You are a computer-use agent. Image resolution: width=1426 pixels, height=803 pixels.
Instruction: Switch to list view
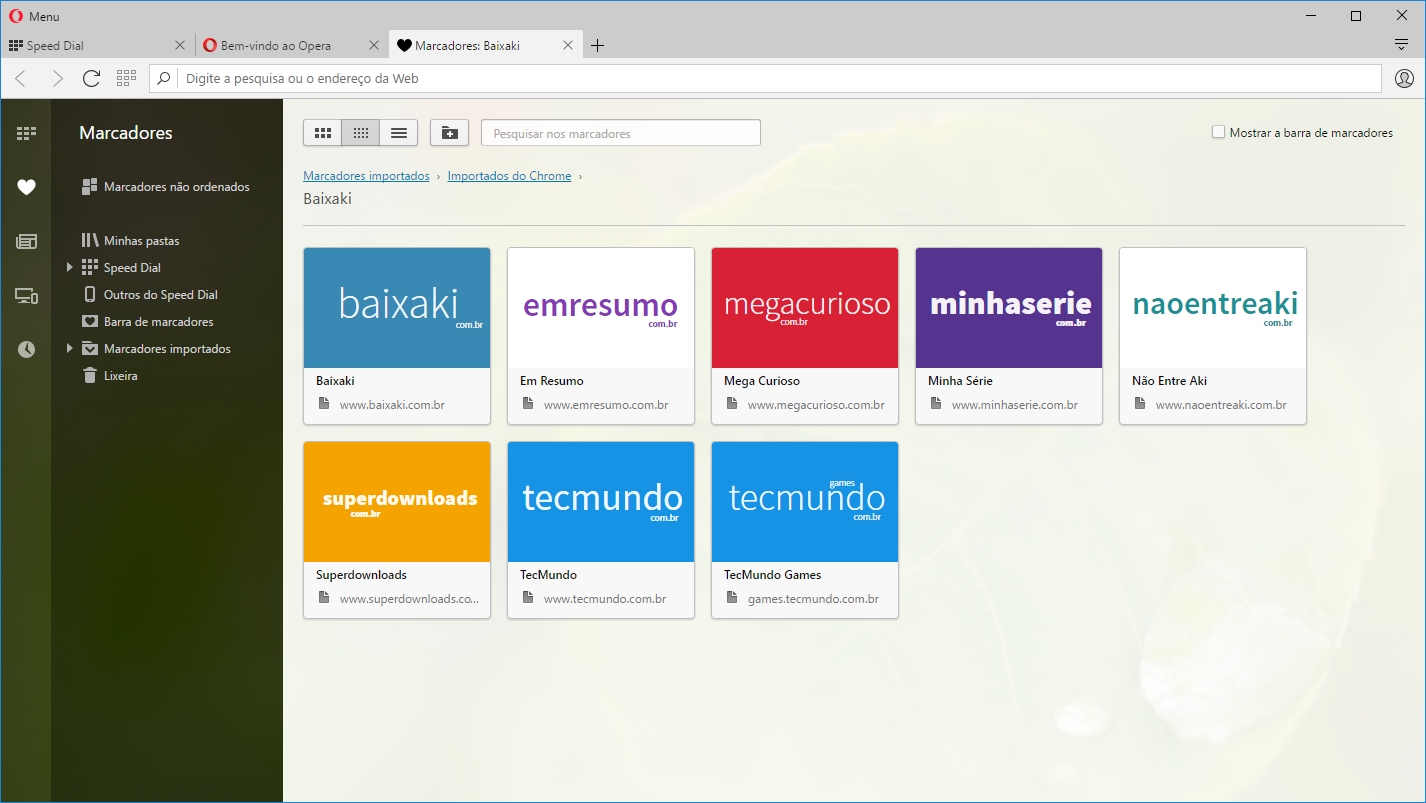pos(398,133)
